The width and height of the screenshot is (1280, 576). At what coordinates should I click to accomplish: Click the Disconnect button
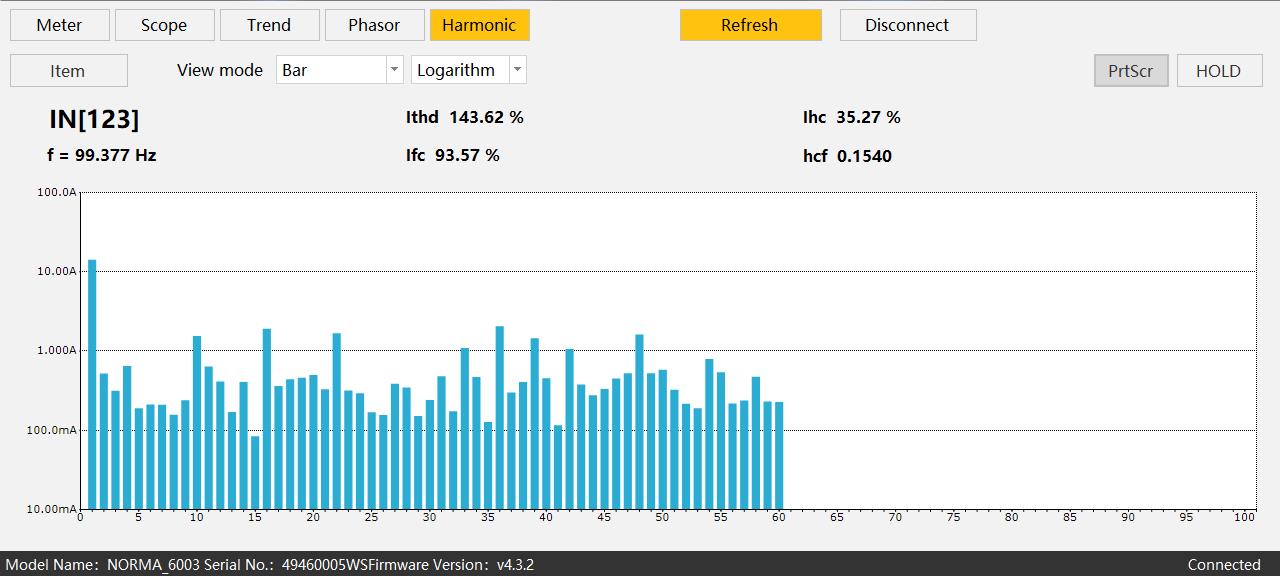(907, 25)
